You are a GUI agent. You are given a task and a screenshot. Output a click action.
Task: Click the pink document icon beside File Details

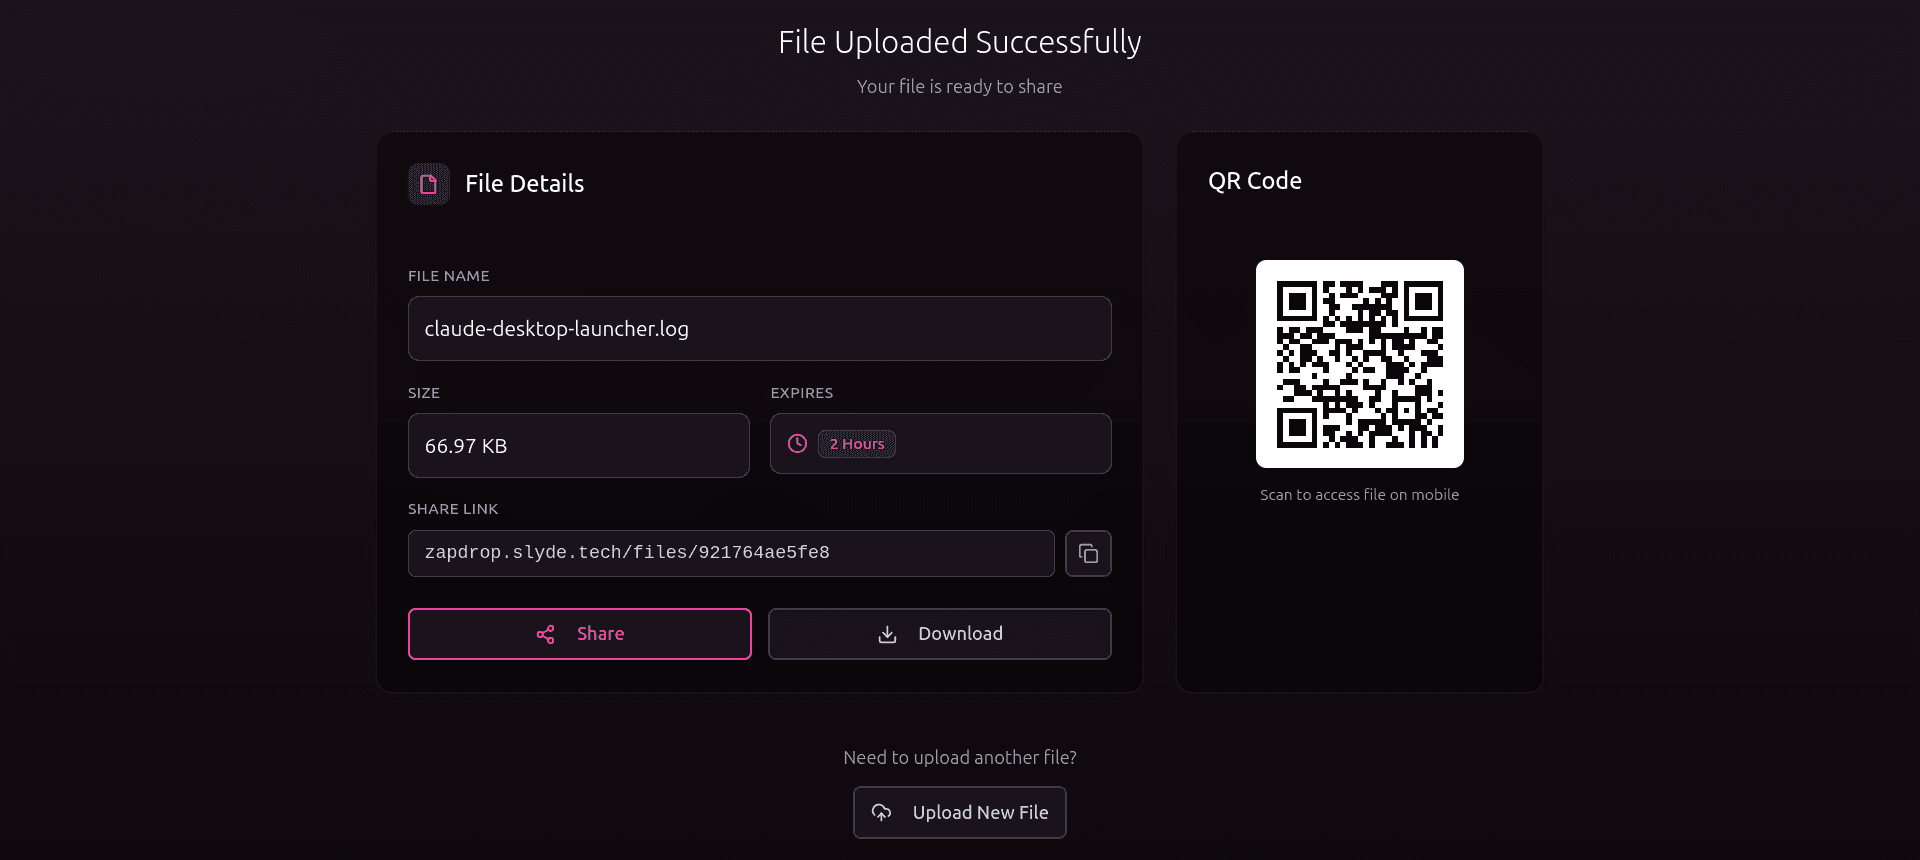tap(428, 183)
